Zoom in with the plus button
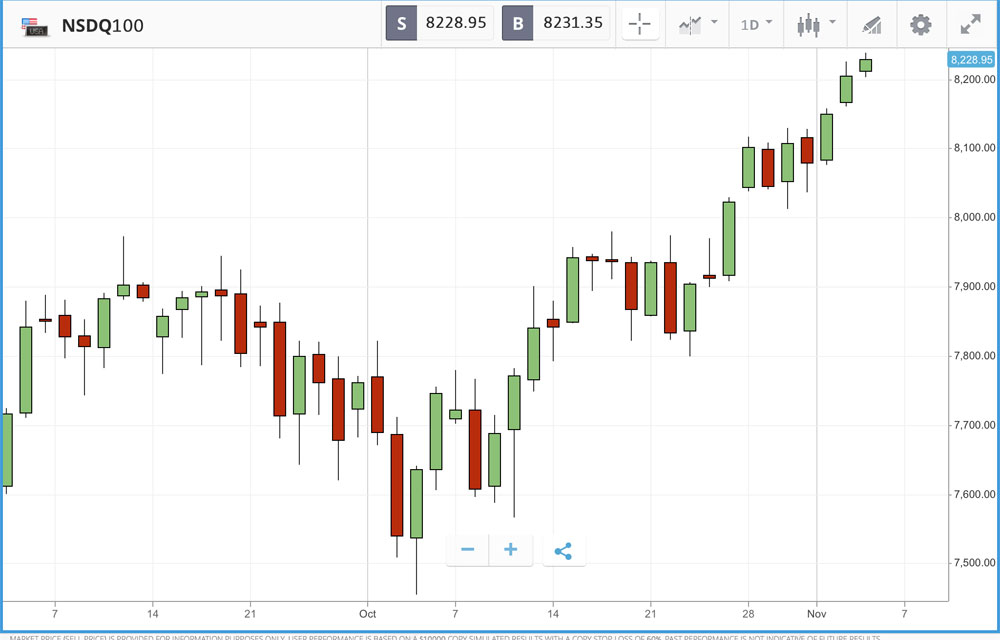1000x640 pixels. click(x=510, y=550)
